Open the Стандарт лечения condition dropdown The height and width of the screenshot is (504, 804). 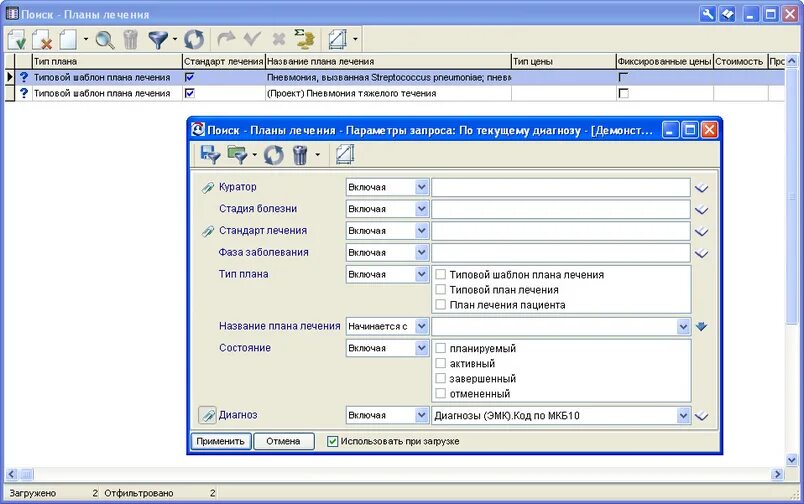tap(421, 231)
